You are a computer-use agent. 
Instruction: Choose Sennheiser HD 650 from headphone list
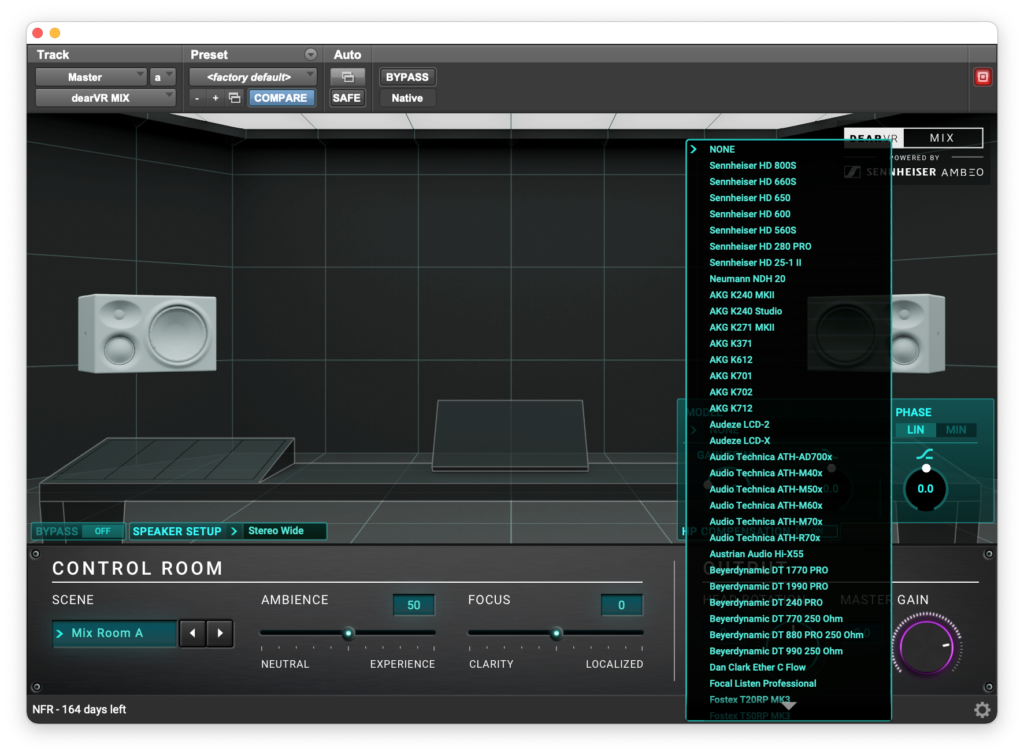click(749, 198)
